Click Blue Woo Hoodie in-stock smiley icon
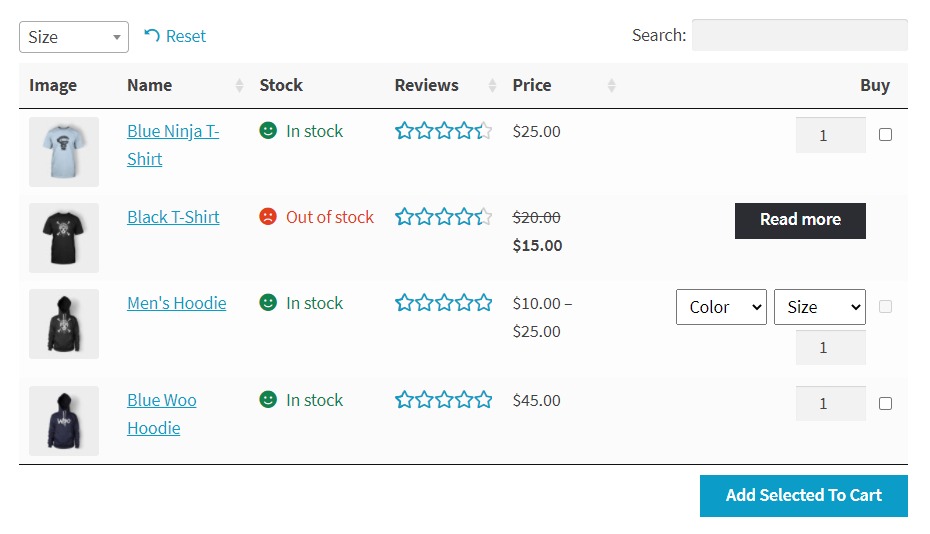The width and height of the screenshot is (930, 534). (268, 399)
